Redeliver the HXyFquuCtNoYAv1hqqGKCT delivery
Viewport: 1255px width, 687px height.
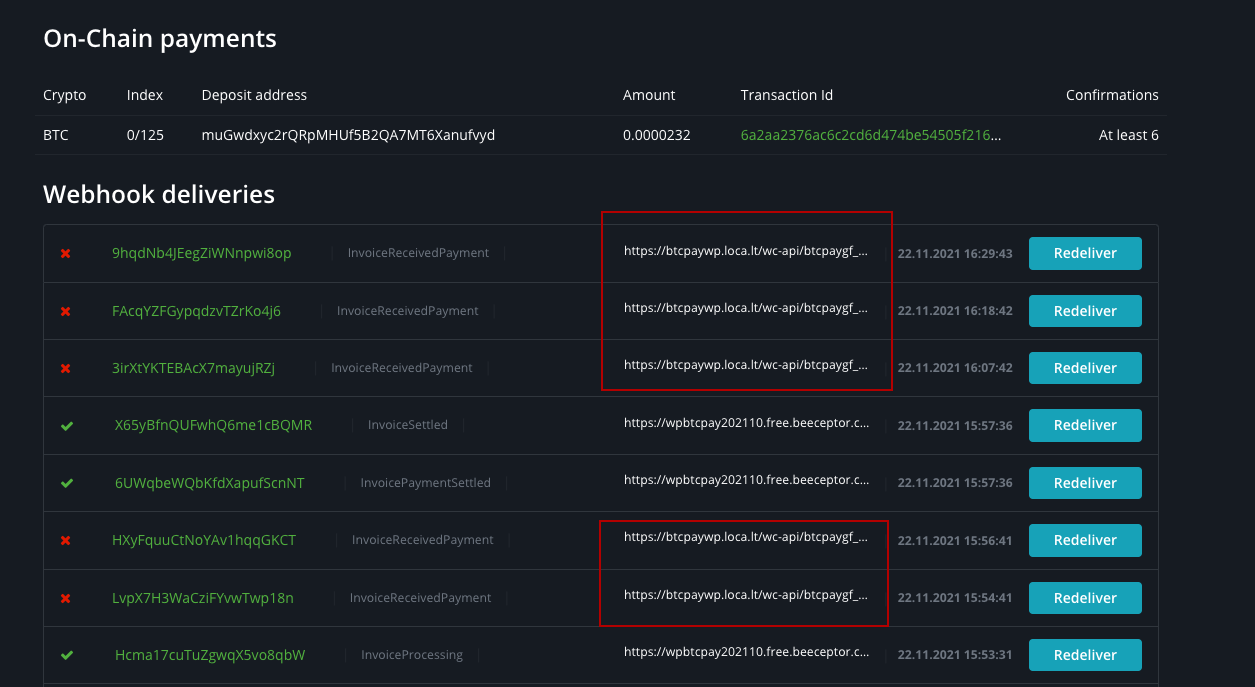pos(1085,540)
